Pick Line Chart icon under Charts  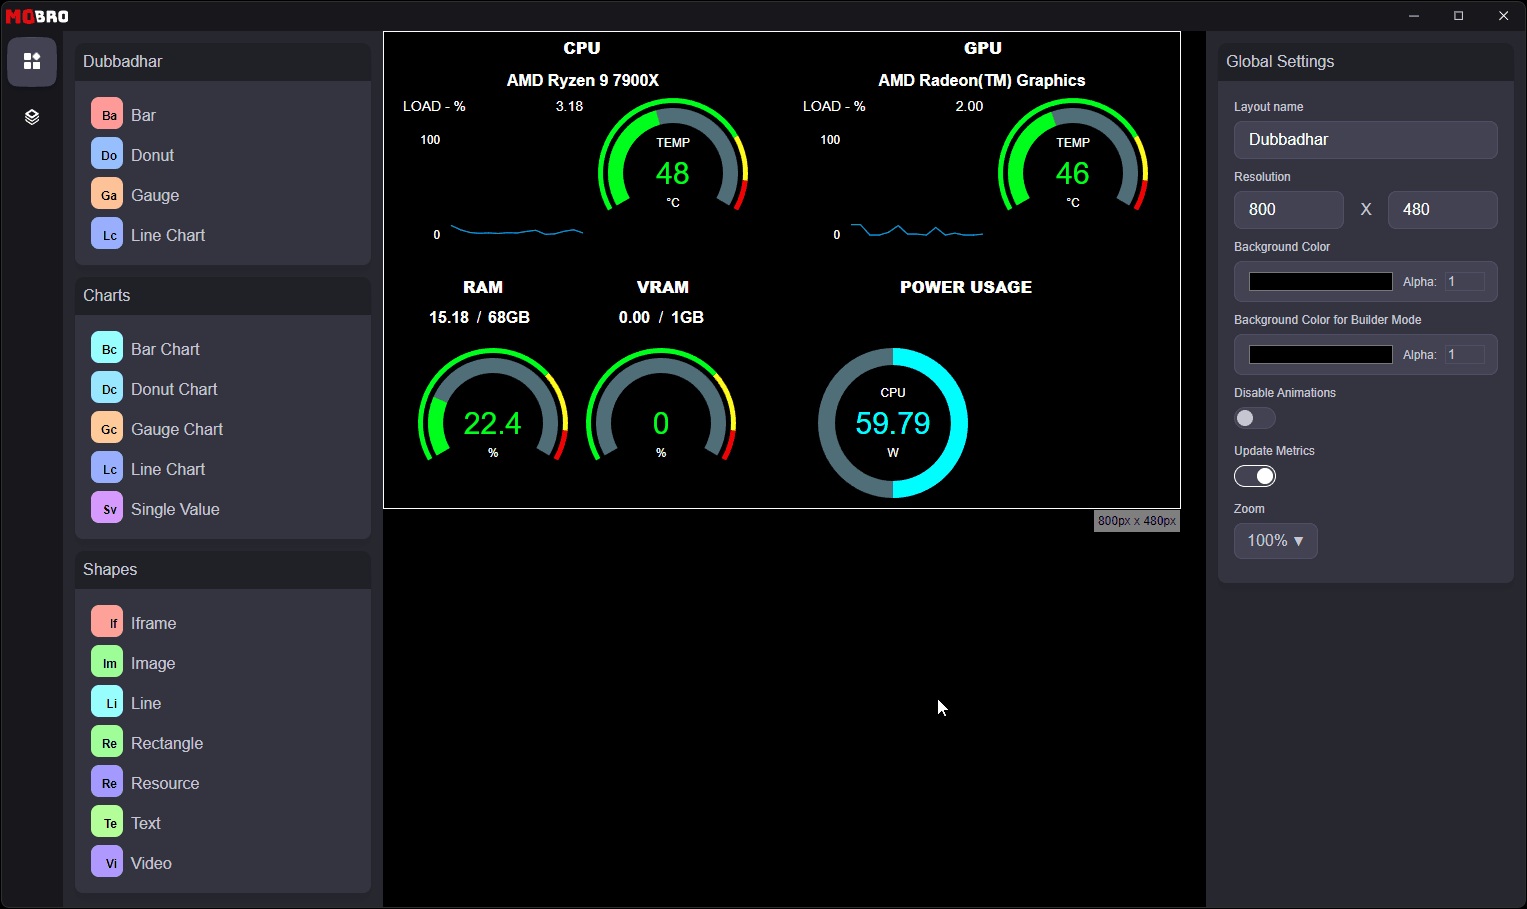pyautogui.click(x=107, y=469)
